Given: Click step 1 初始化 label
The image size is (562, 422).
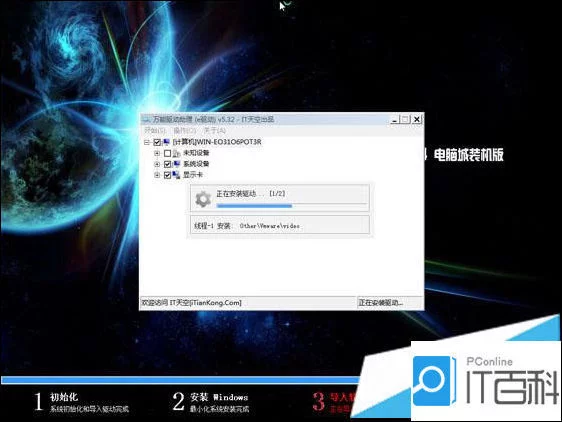Looking at the screenshot, I should pyautogui.click(x=64, y=397).
